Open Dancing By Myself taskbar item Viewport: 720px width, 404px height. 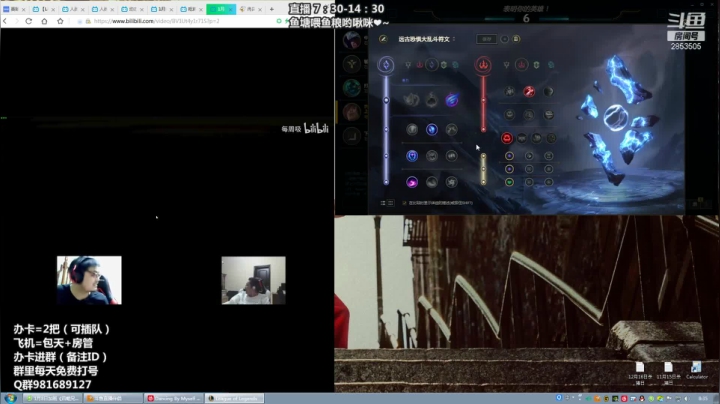174,398
